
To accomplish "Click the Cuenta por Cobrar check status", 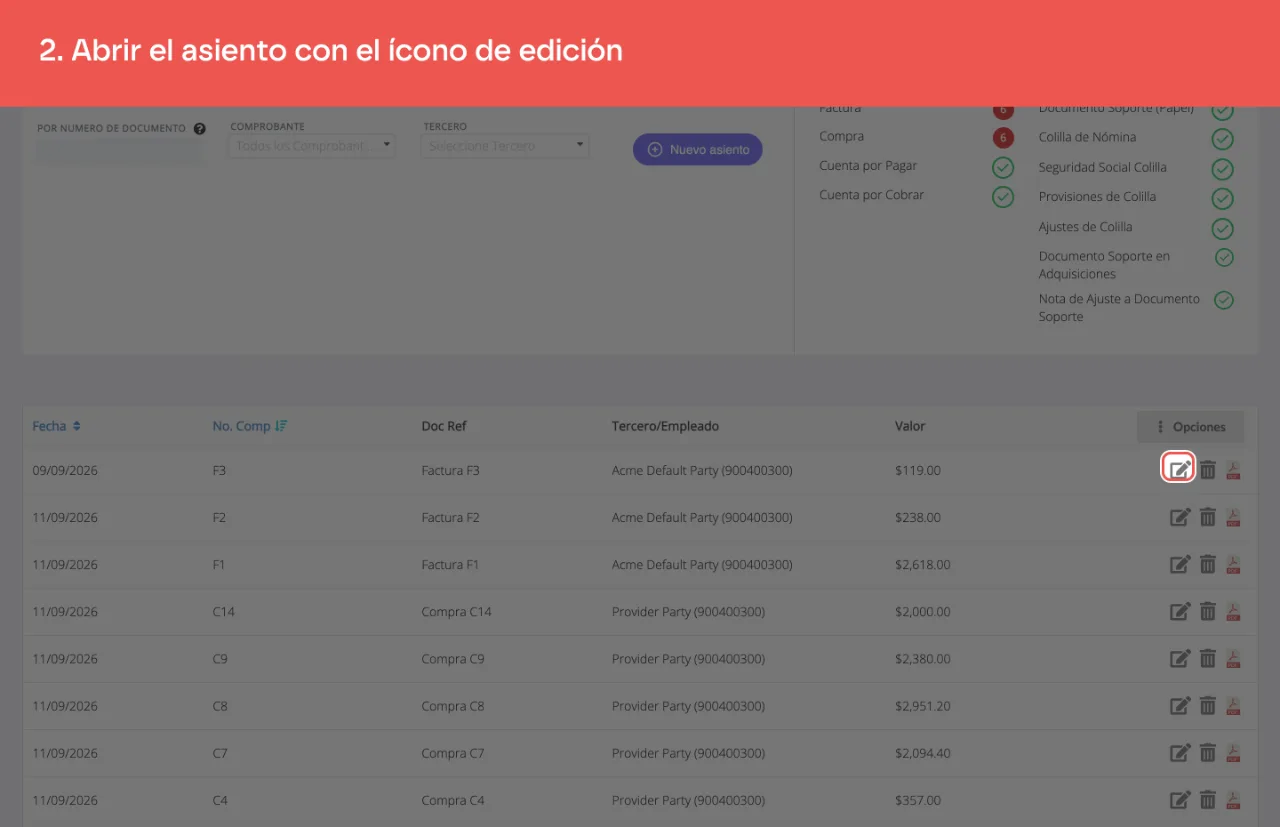I will pyautogui.click(x=1003, y=197).
